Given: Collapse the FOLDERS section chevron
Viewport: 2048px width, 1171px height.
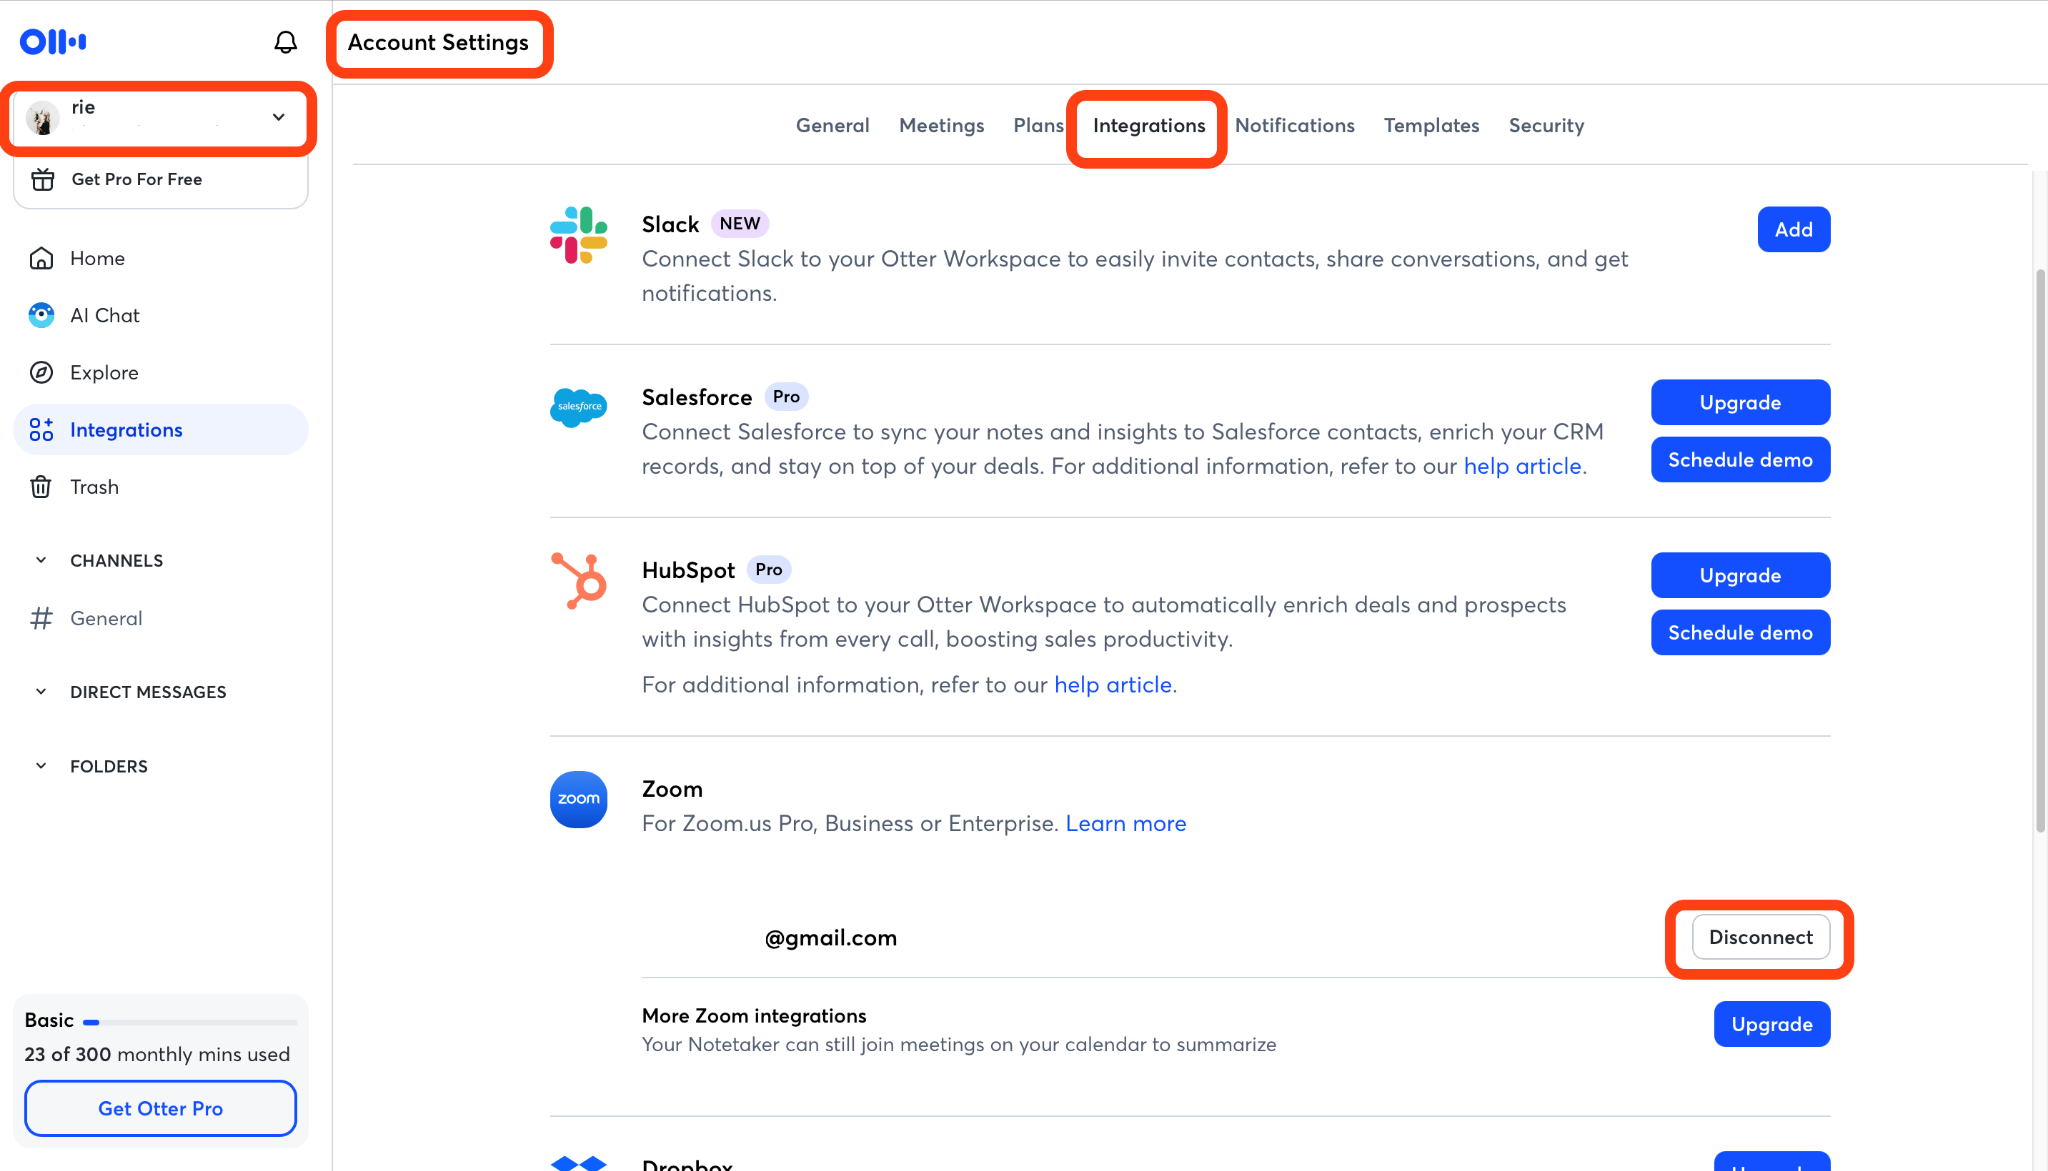Looking at the screenshot, I should point(41,766).
